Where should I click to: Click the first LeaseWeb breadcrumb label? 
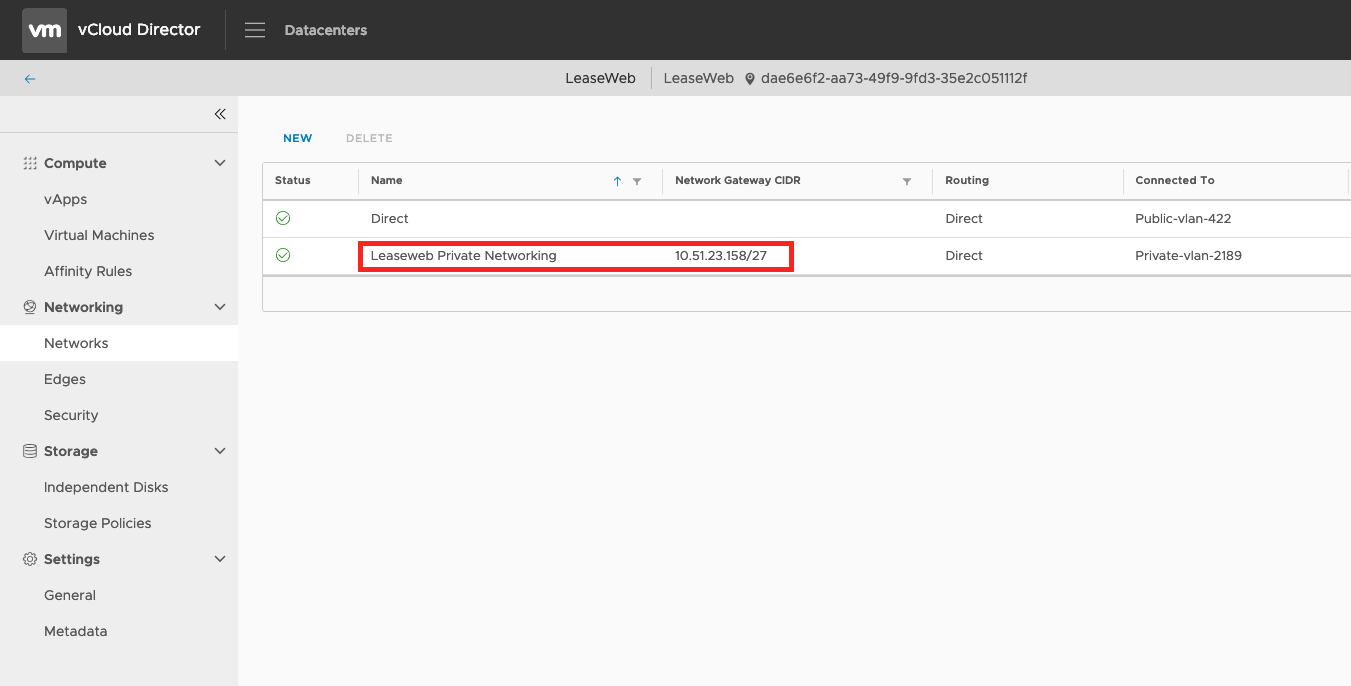point(600,78)
